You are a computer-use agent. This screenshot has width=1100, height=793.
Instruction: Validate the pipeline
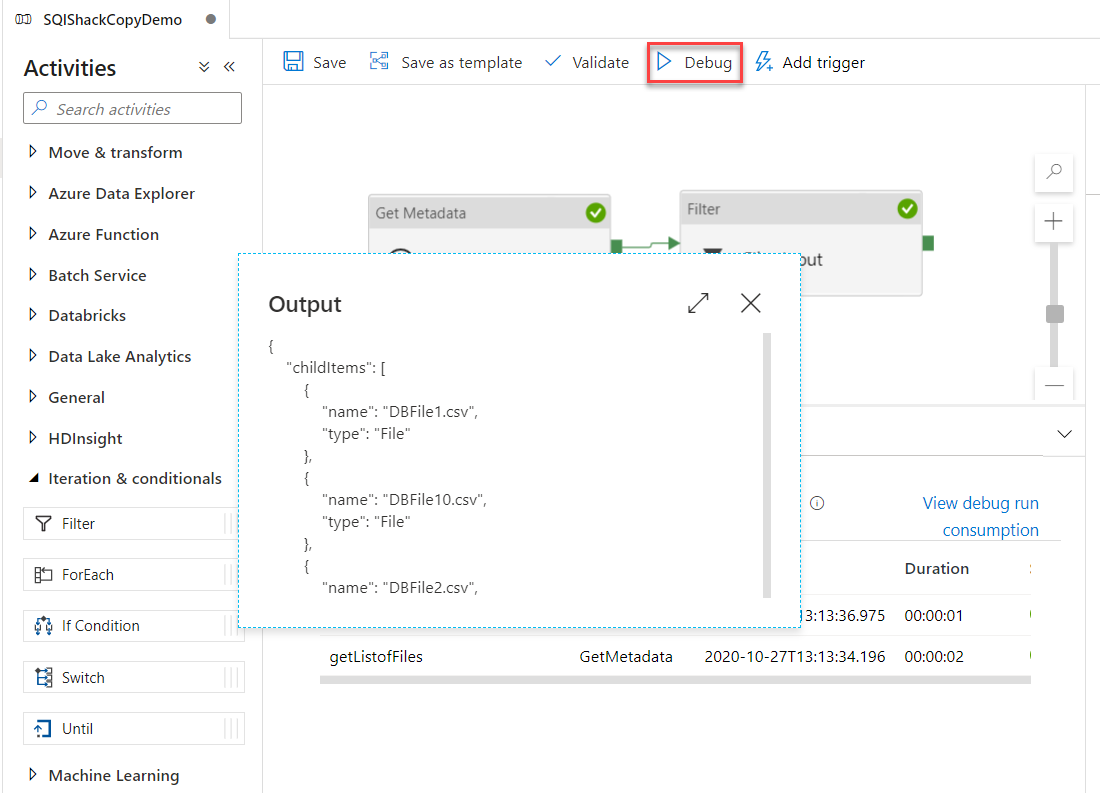pos(587,62)
